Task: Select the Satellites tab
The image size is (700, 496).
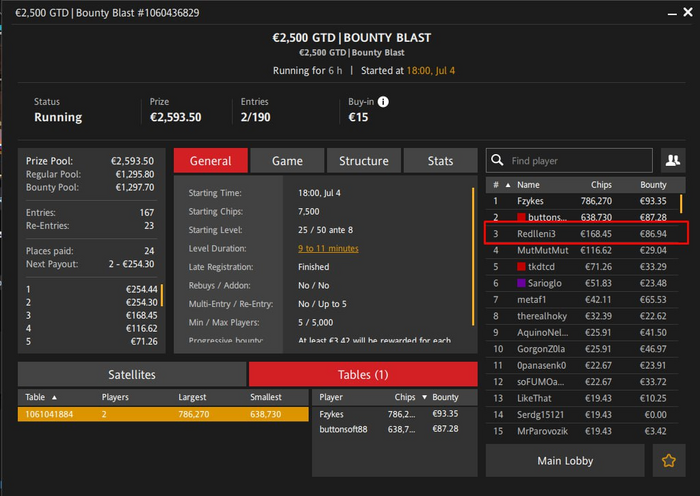Action: point(131,374)
